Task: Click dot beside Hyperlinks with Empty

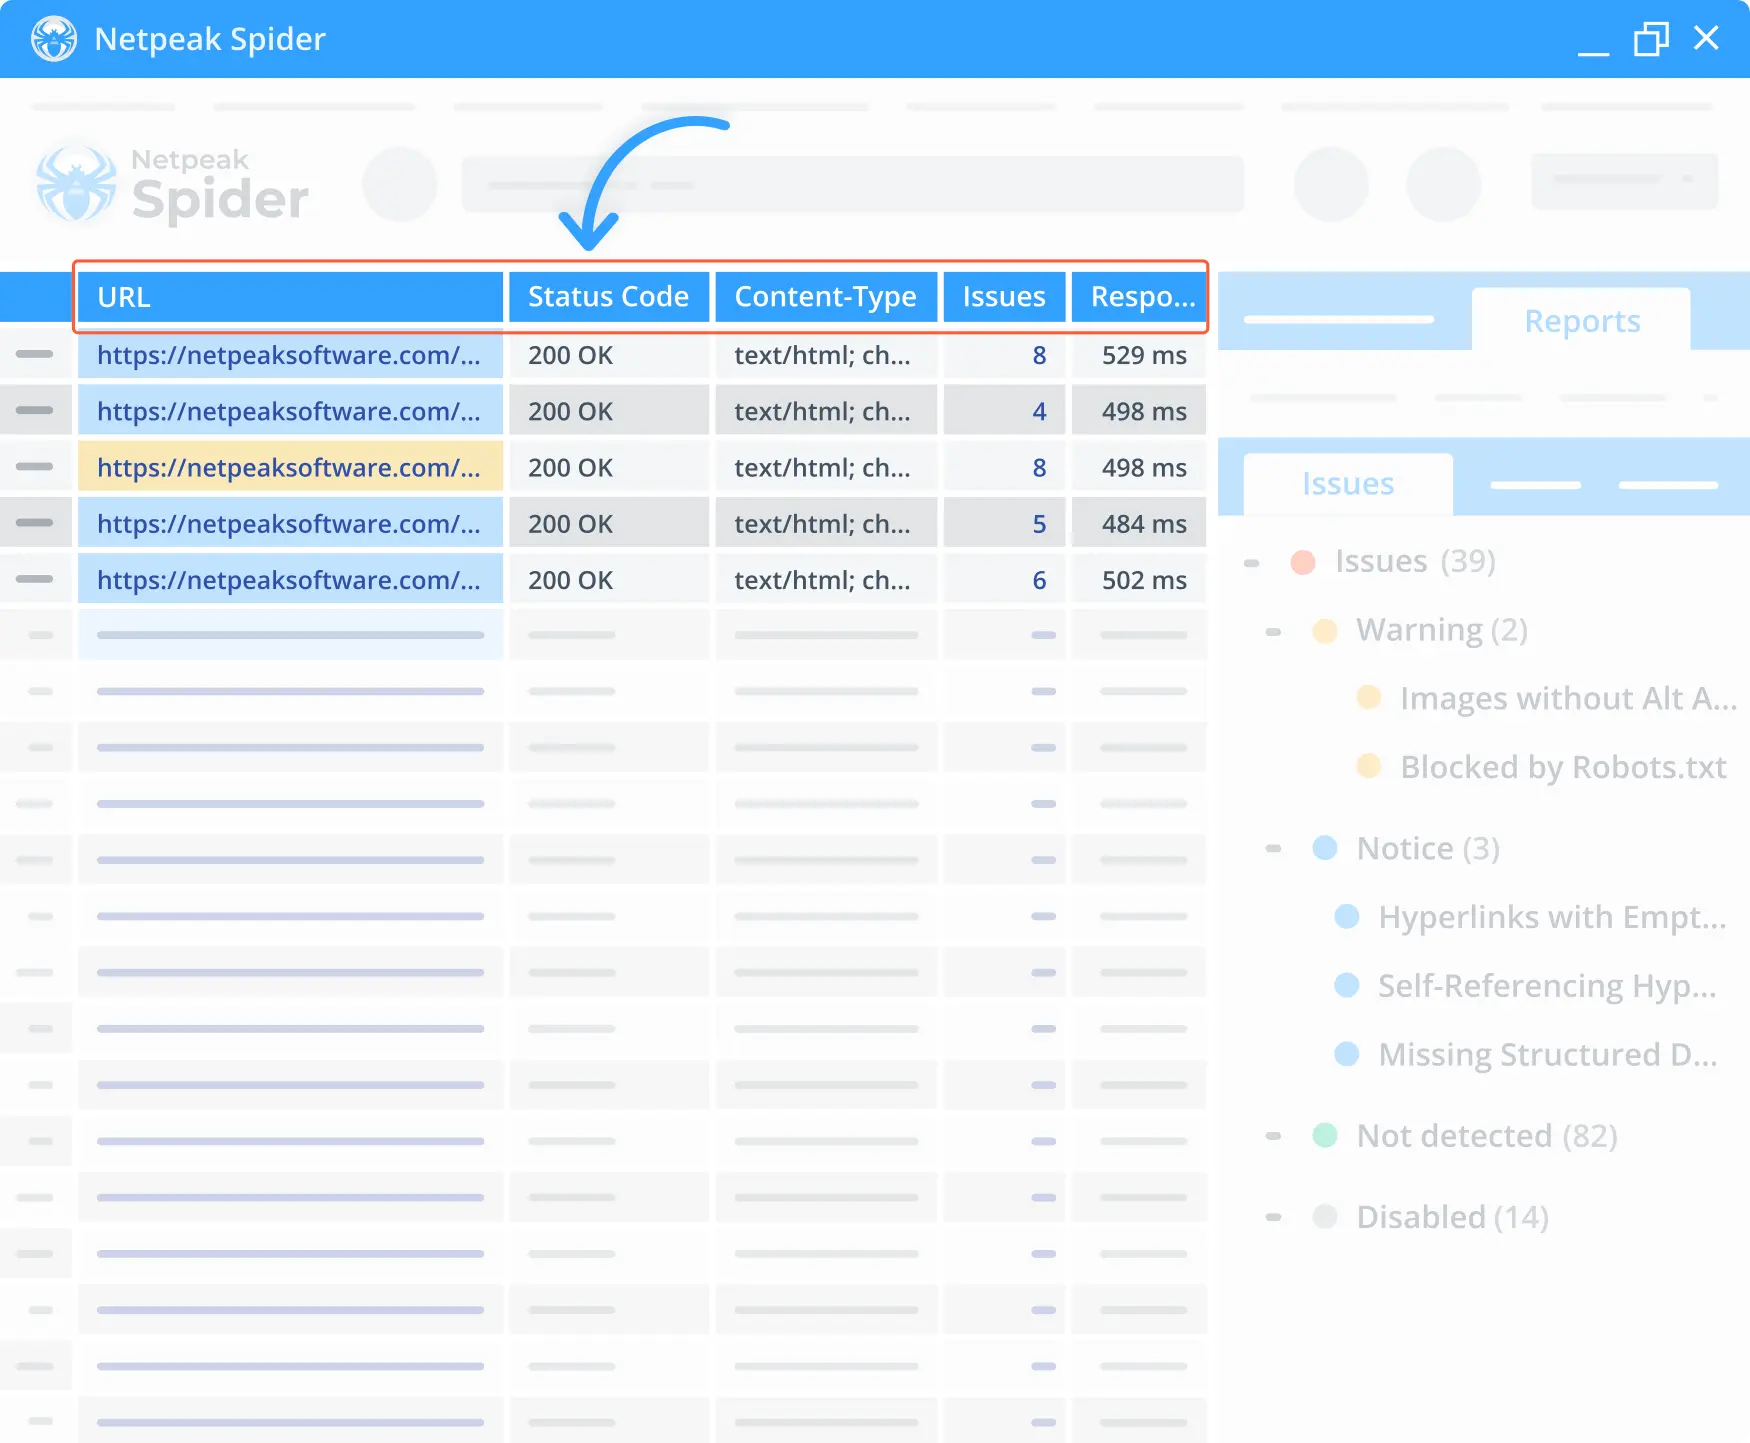Action: coord(1347,916)
